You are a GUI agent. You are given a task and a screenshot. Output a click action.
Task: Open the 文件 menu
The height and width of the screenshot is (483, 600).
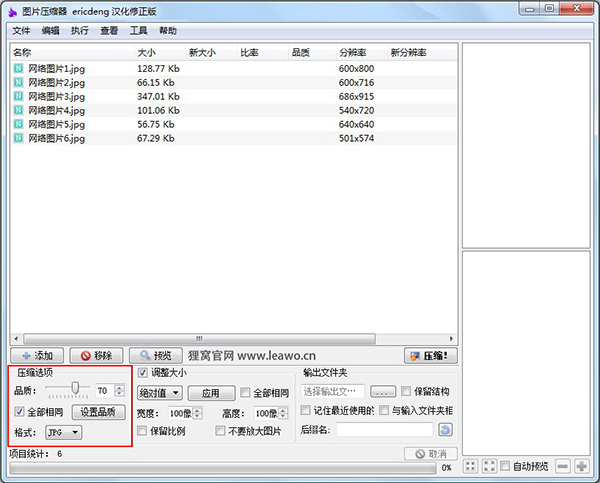coord(21,31)
